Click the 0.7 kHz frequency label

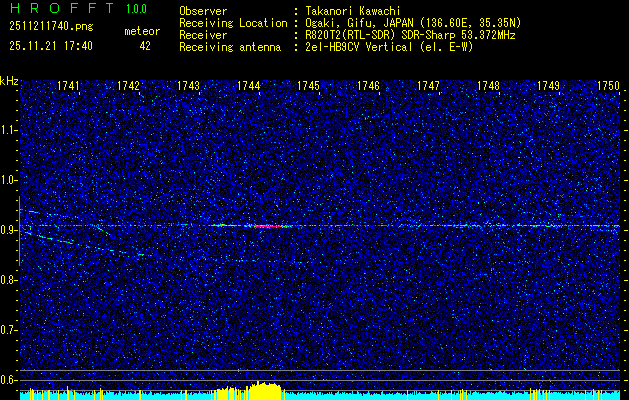point(9,331)
